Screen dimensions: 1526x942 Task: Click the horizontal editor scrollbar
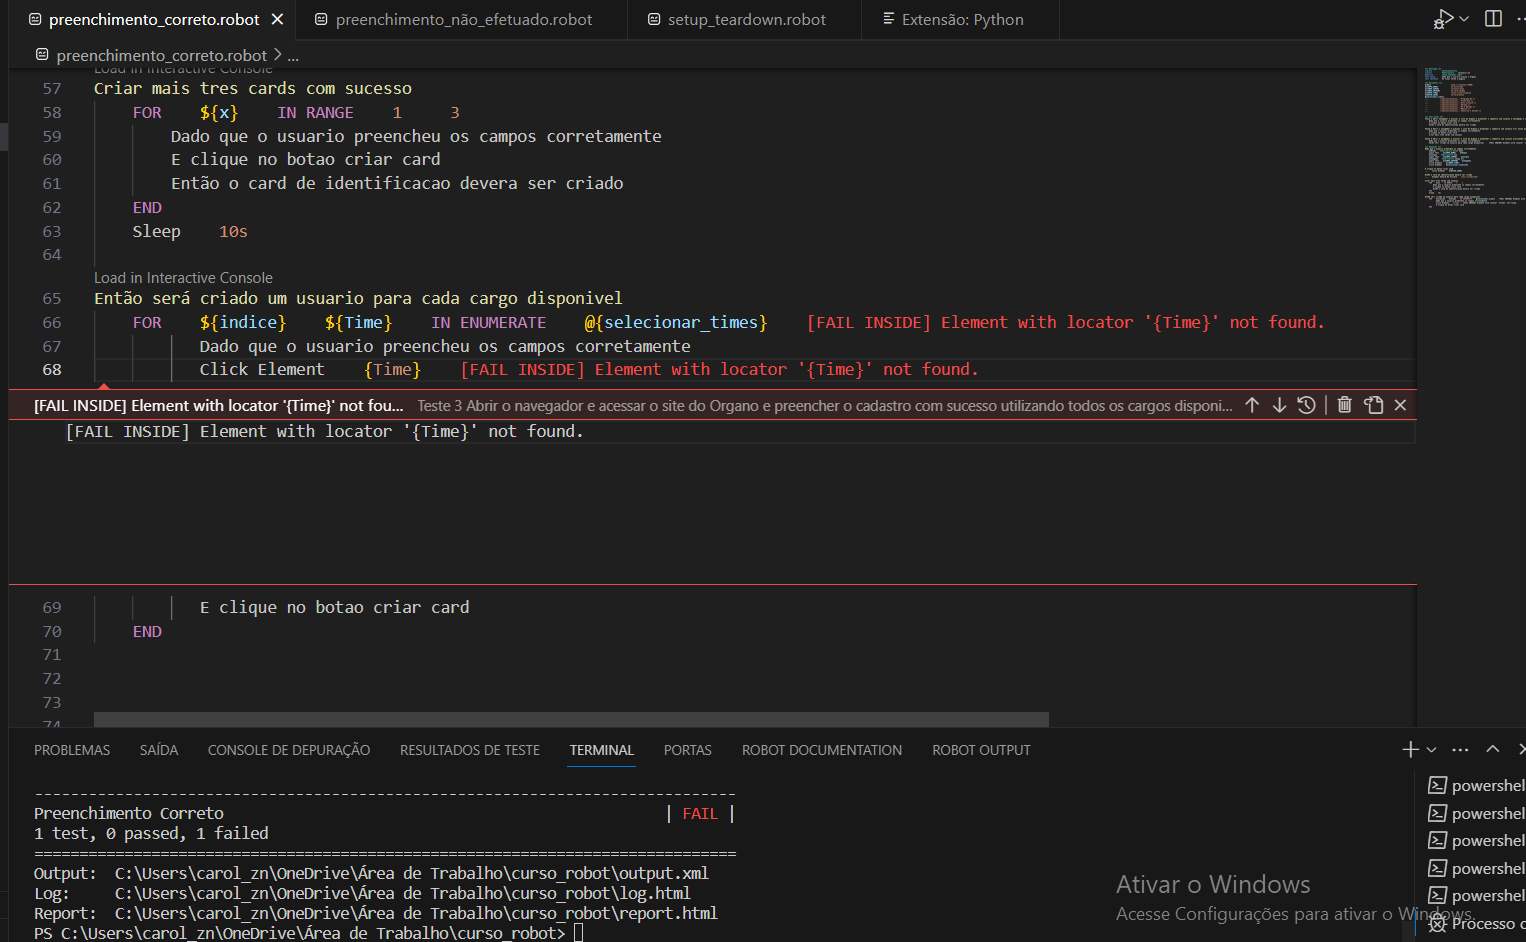pos(571,719)
